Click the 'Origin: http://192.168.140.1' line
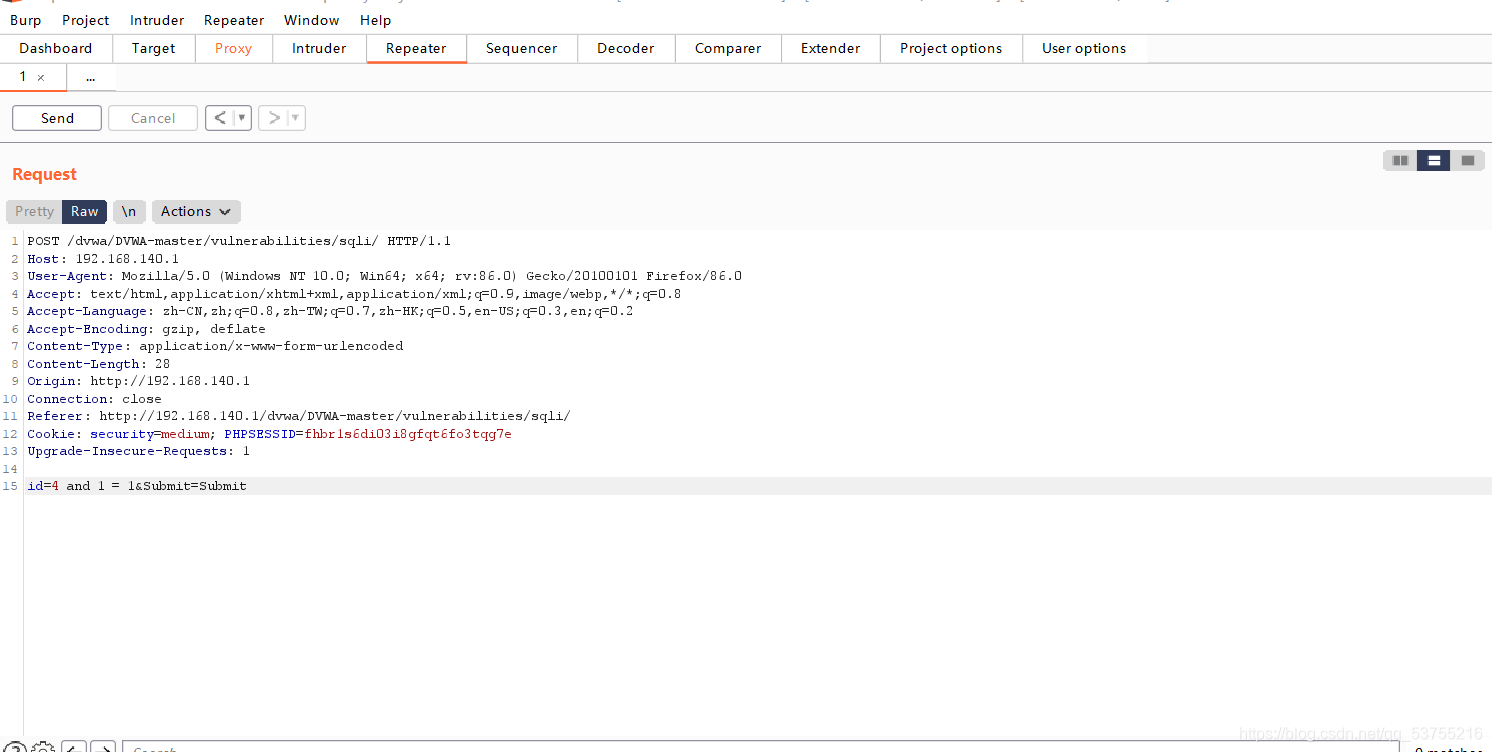 click(x=138, y=381)
